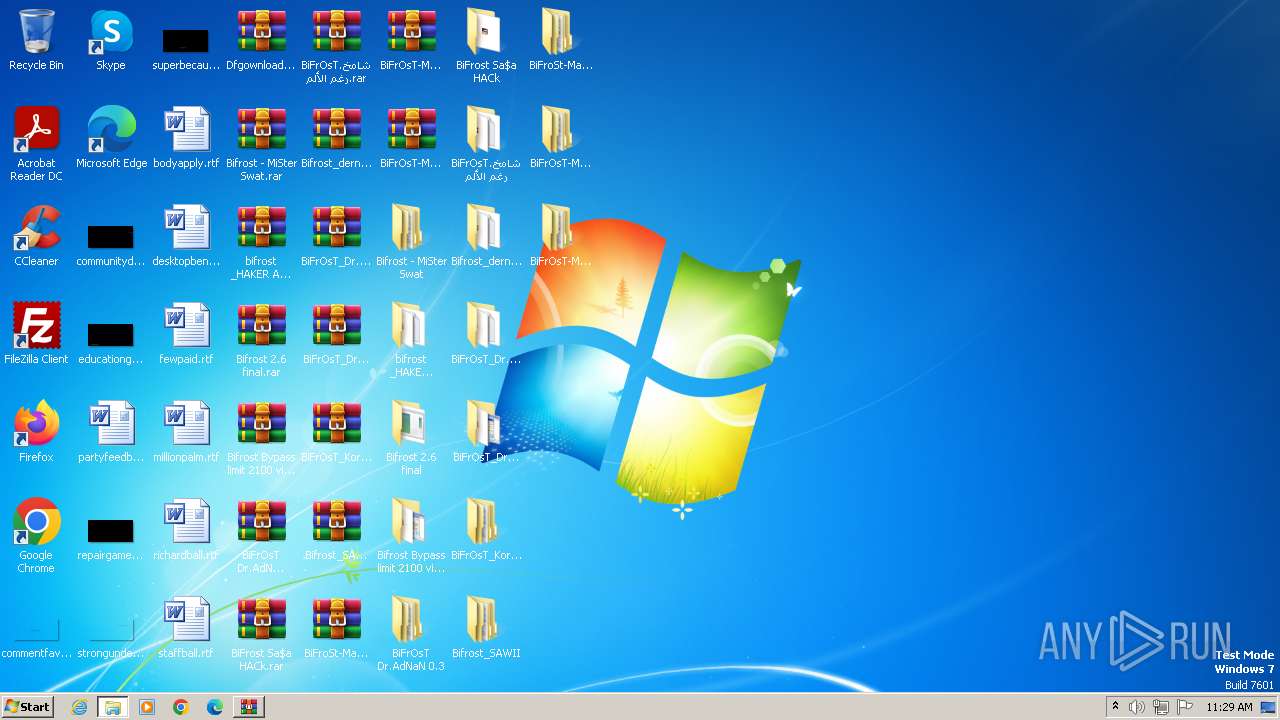The image size is (1280, 720).
Task: Launch Internet Explorer from taskbar
Action: (x=79, y=707)
